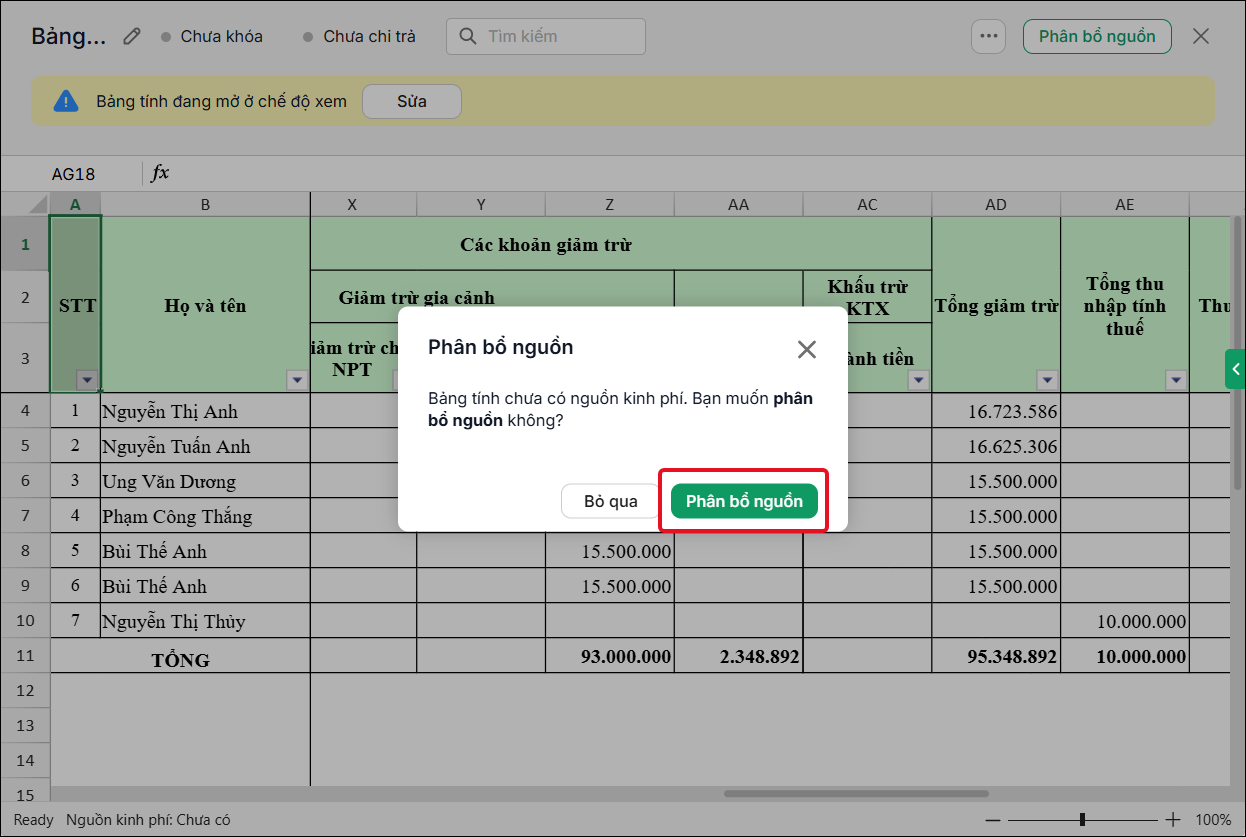The width and height of the screenshot is (1246, 837).
Task: Expand the green side panel arrow
Action: pyautogui.click(x=1235, y=369)
